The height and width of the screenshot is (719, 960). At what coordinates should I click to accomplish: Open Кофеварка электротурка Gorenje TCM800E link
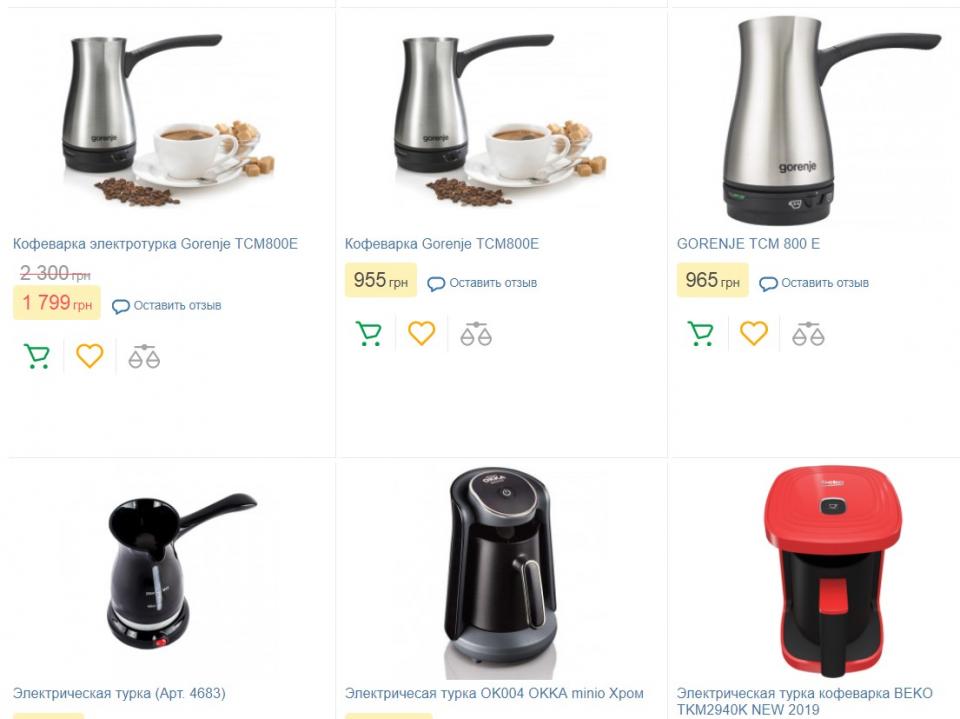pos(155,244)
